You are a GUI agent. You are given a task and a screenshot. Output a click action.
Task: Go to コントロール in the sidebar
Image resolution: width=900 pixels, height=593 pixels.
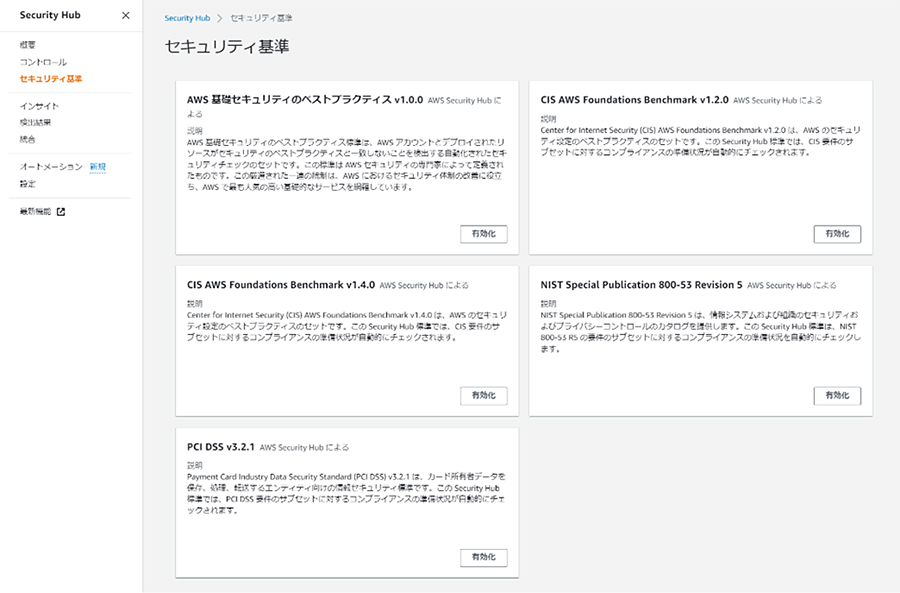coord(43,62)
